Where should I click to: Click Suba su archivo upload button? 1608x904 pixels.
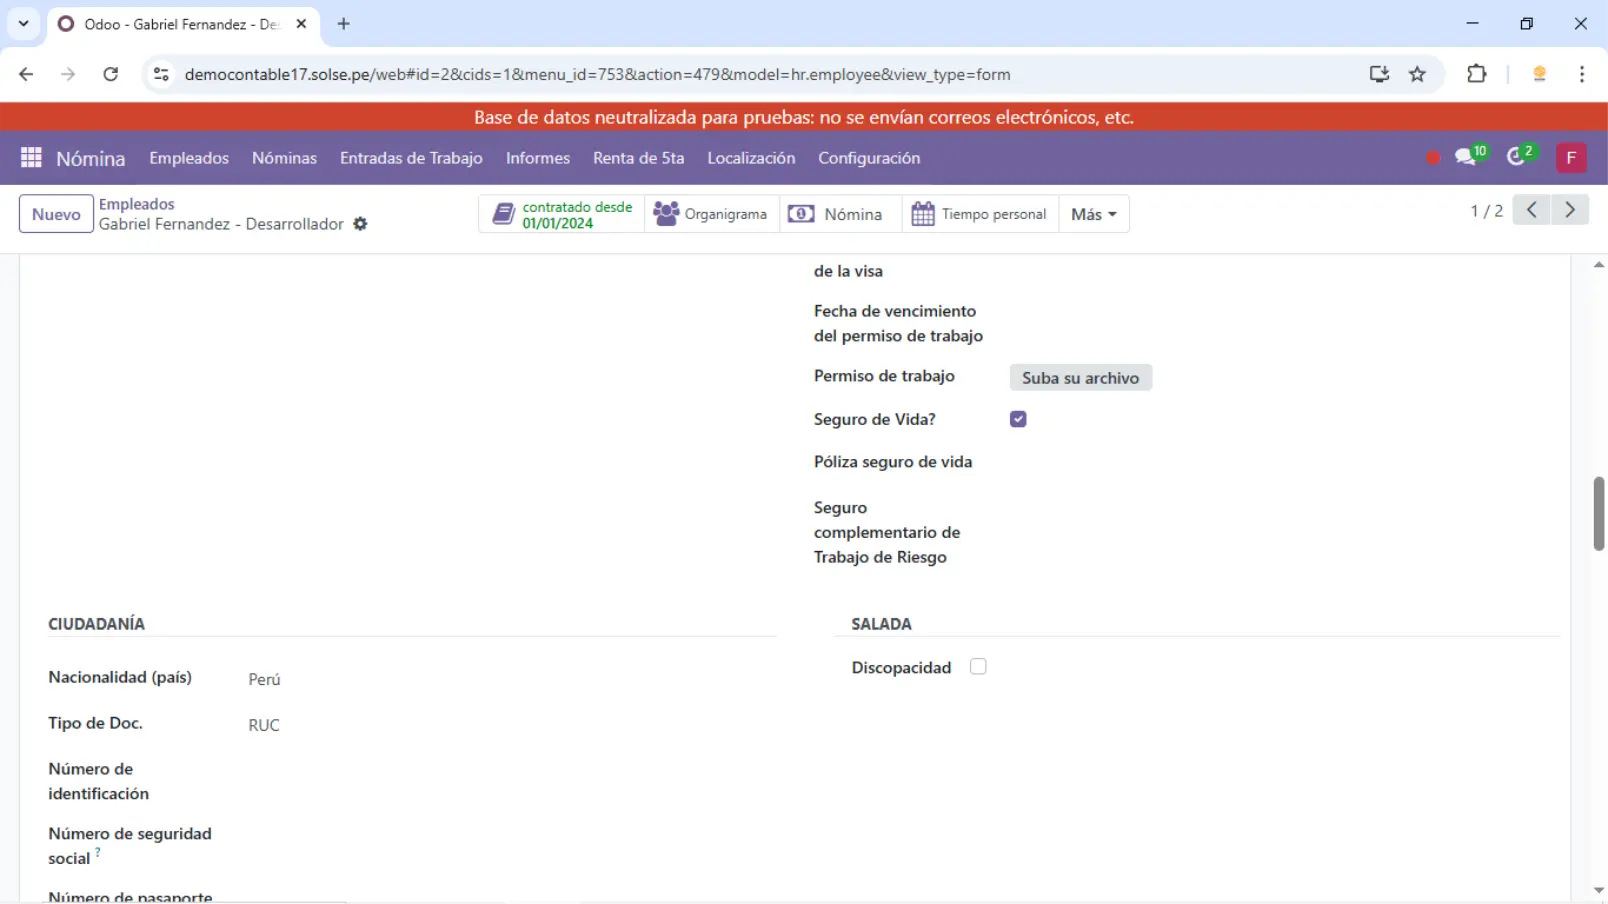(1080, 378)
